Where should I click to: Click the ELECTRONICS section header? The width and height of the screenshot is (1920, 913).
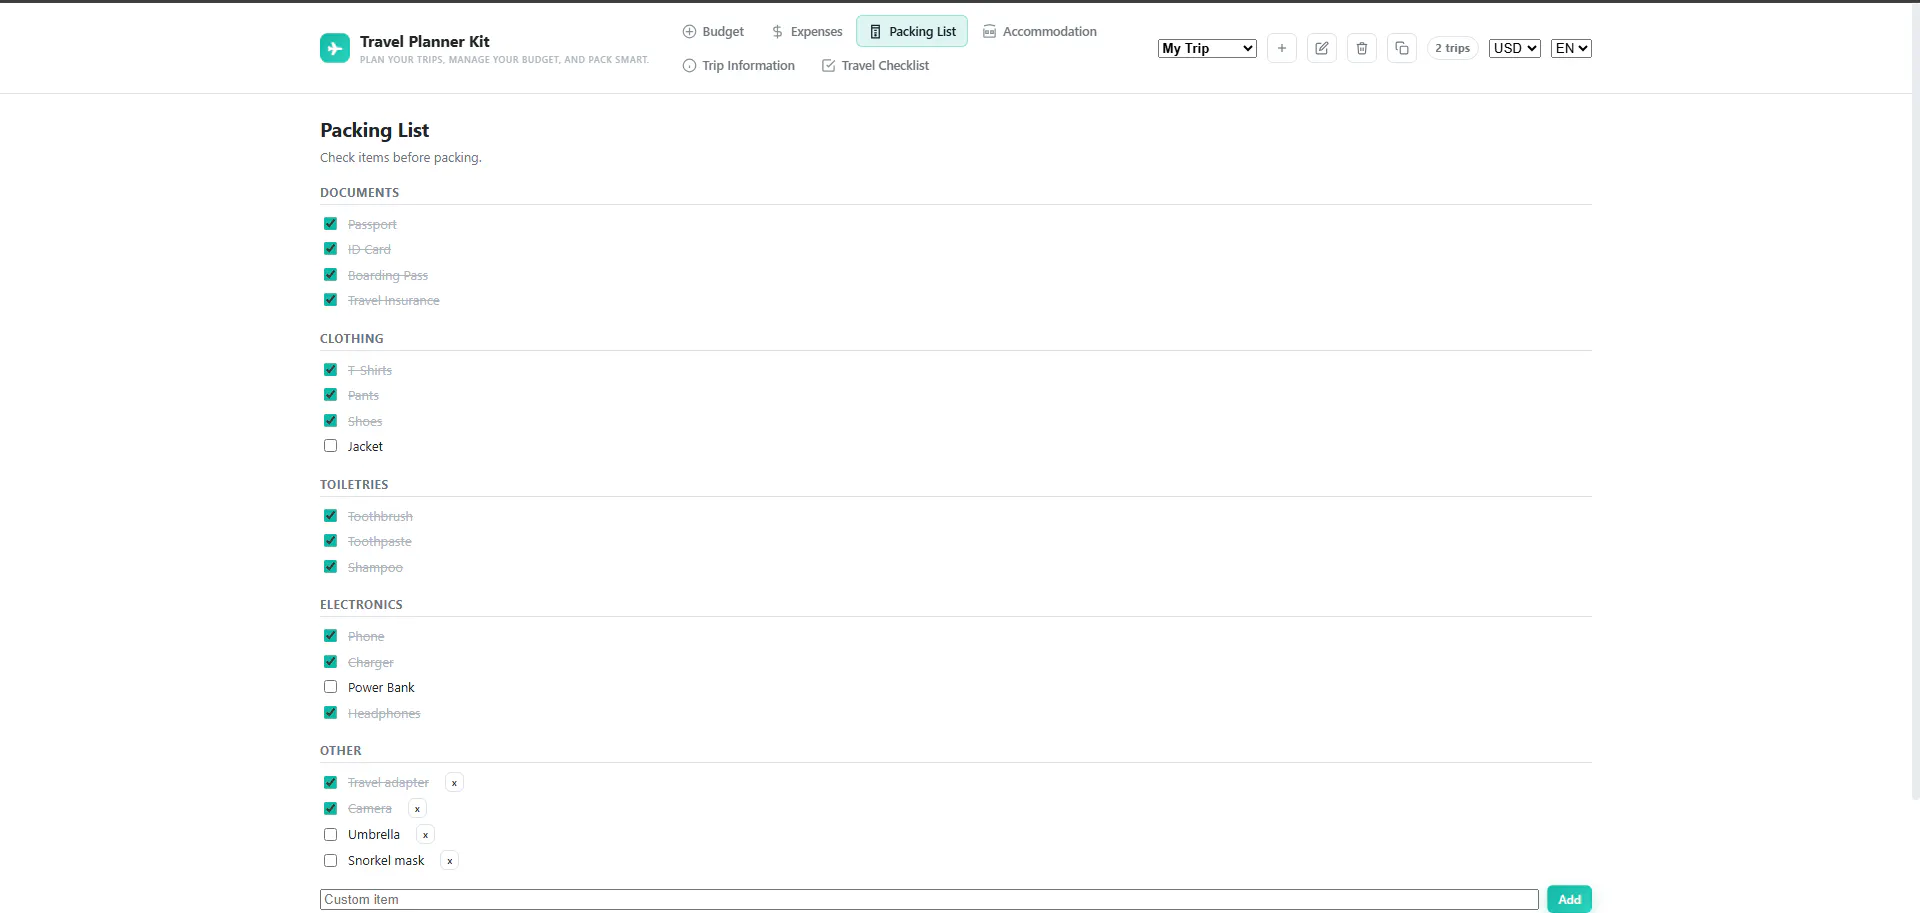(361, 604)
